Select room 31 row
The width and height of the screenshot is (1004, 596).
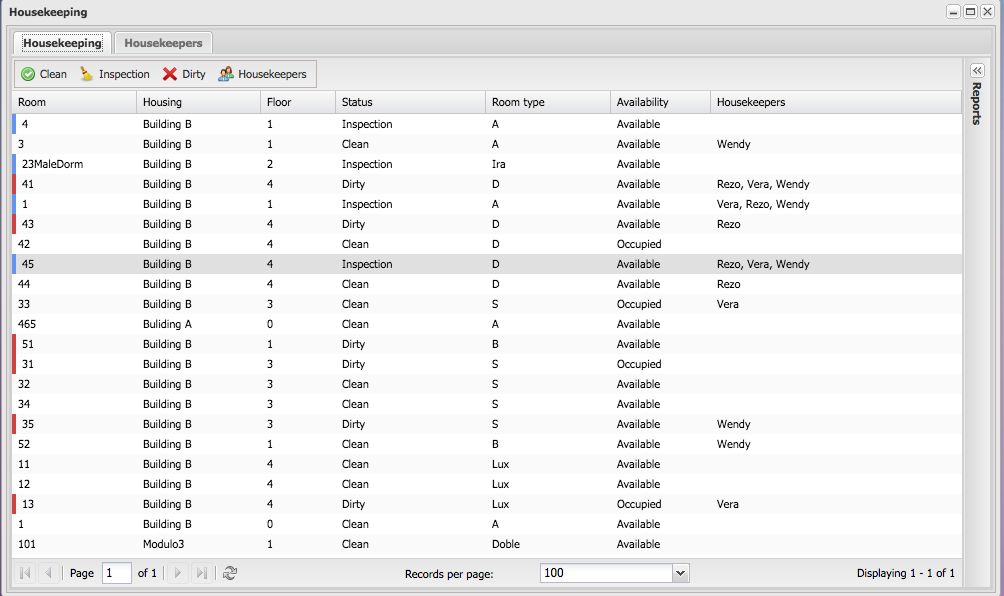point(487,364)
